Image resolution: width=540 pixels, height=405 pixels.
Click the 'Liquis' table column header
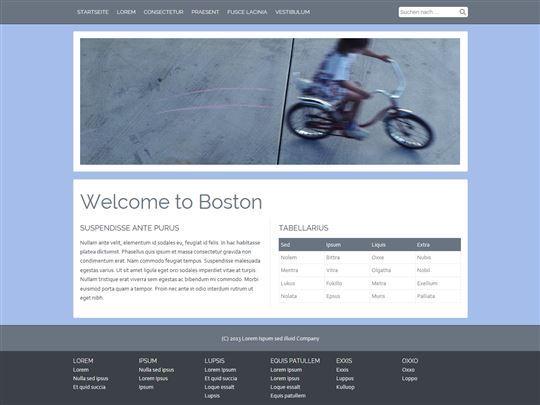click(x=378, y=245)
